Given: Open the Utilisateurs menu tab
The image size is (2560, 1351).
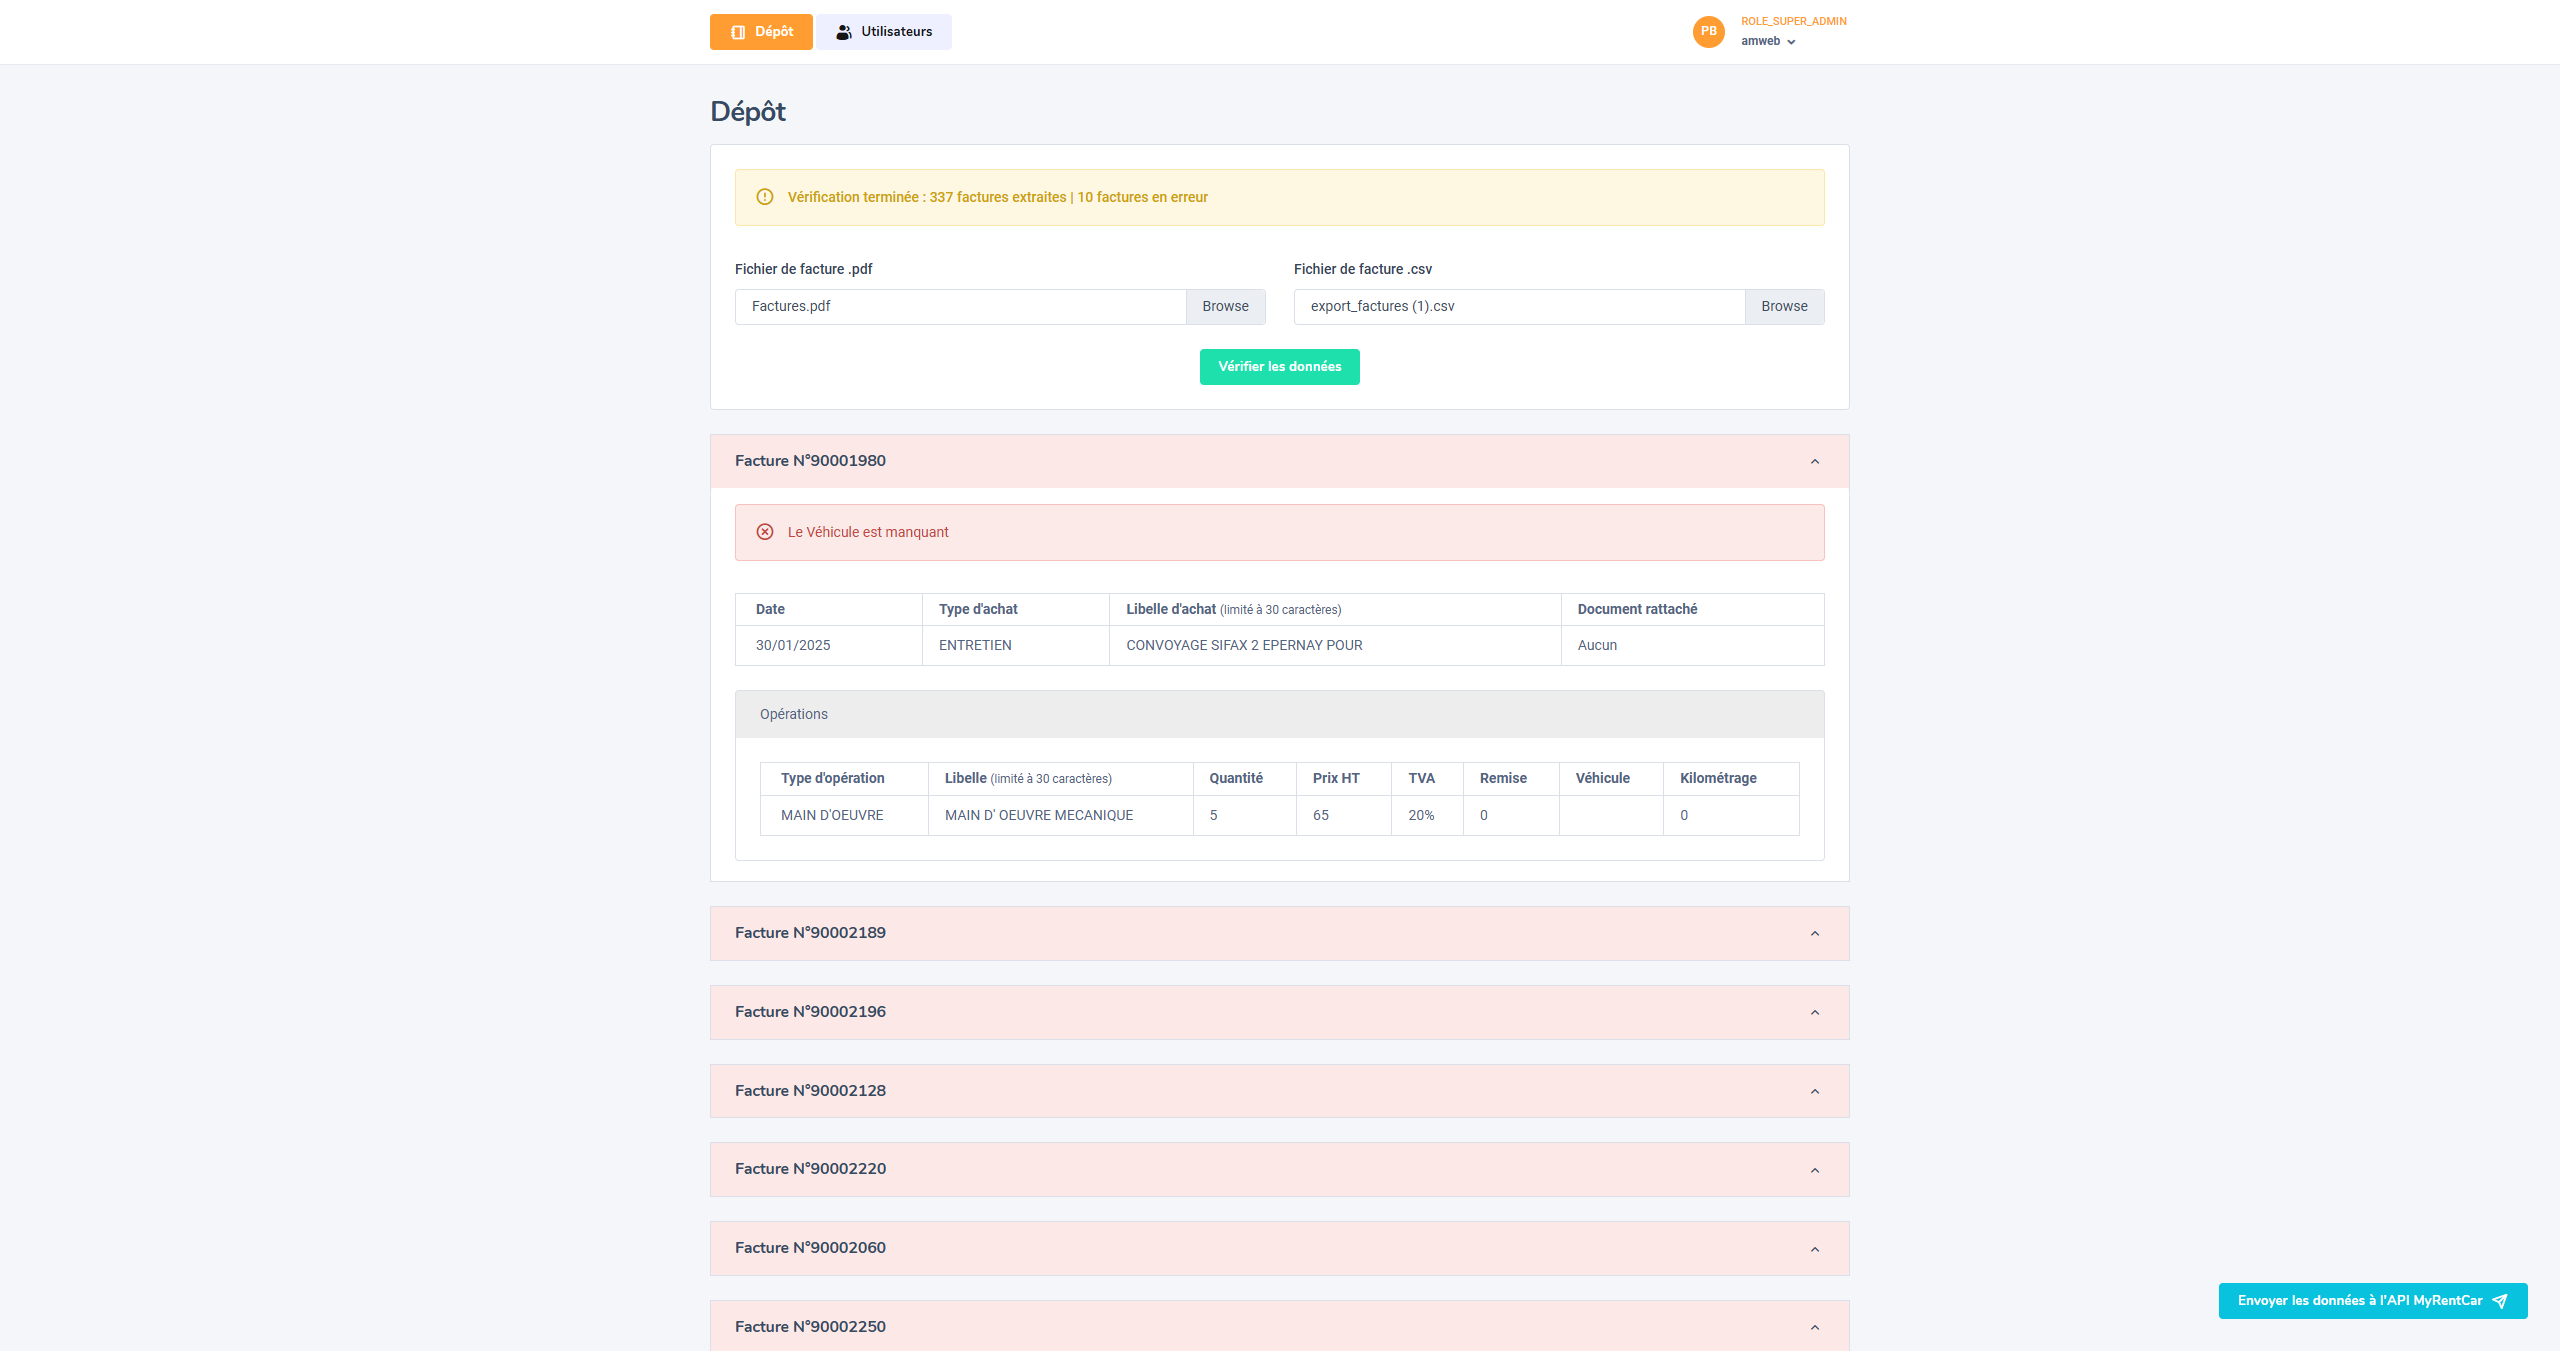Looking at the screenshot, I should click(884, 32).
